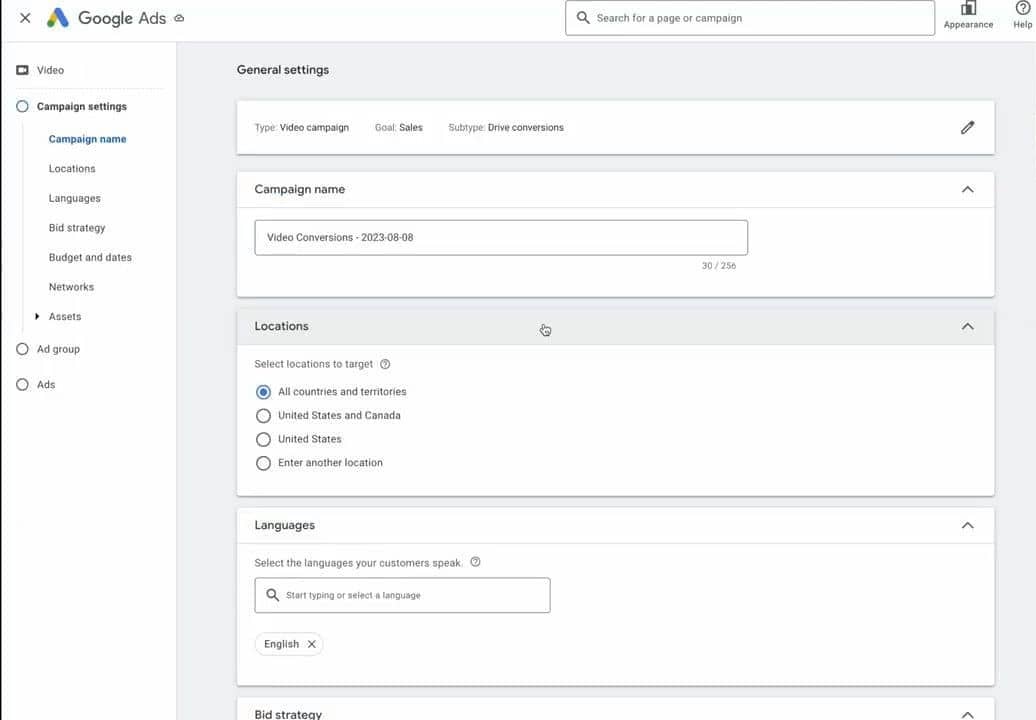Expand the Assets tree item arrow

click(37, 317)
